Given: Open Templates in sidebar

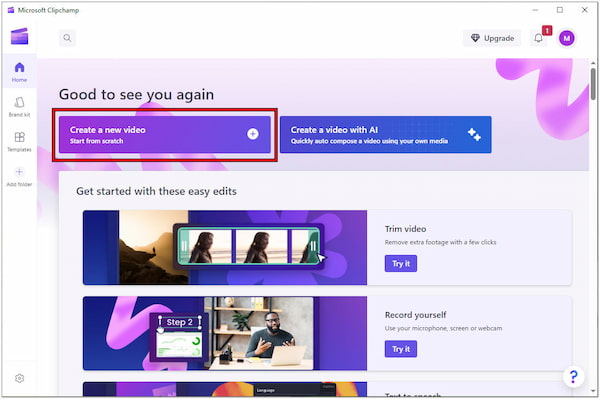Looking at the screenshot, I should pyautogui.click(x=19, y=142).
